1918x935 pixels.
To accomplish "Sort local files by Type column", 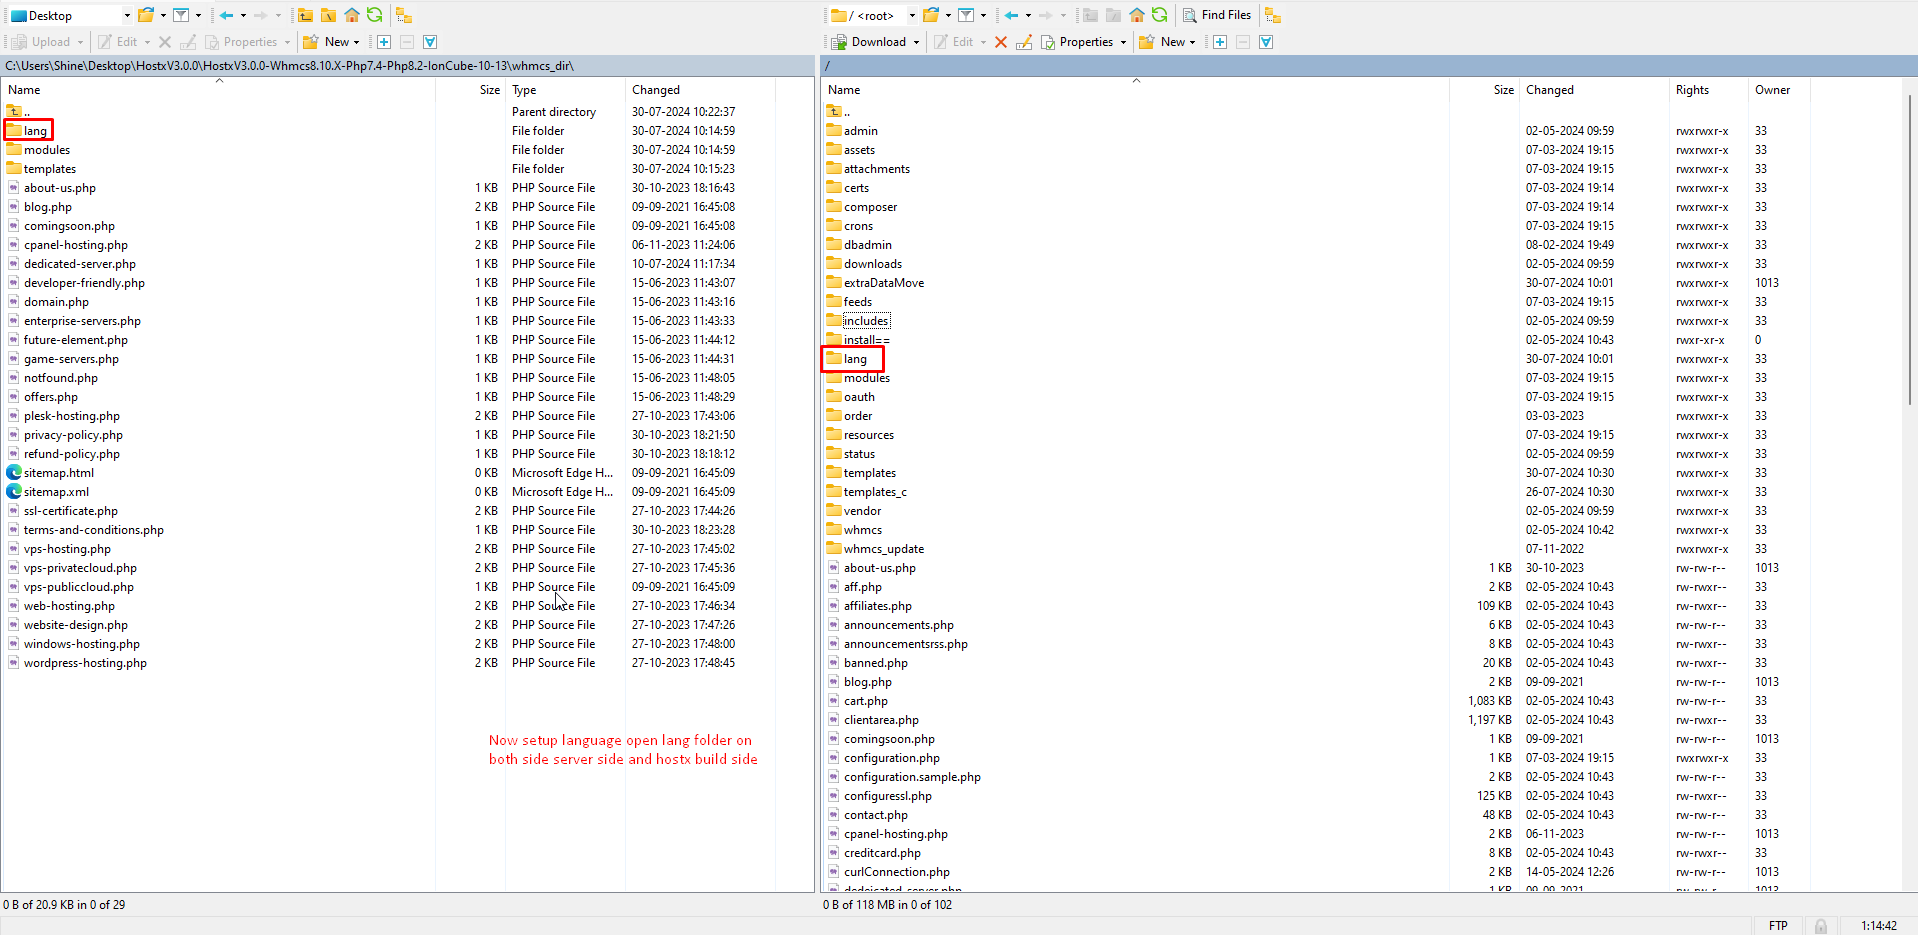I will pos(524,90).
